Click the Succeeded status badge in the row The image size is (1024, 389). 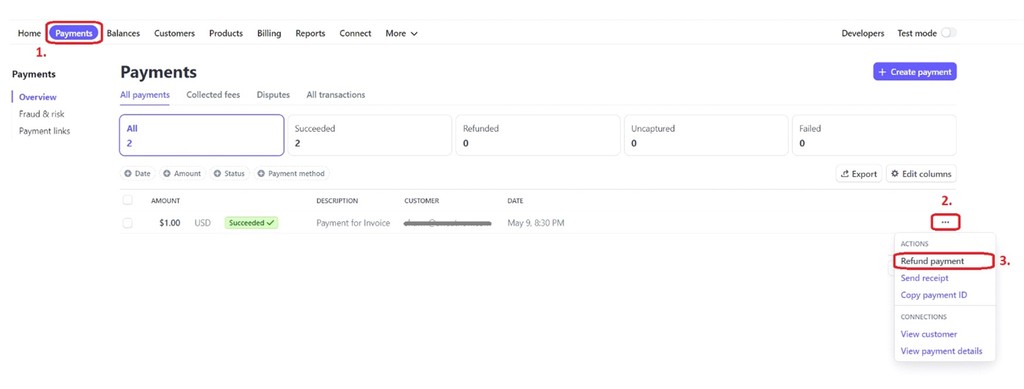tap(251, 223)
